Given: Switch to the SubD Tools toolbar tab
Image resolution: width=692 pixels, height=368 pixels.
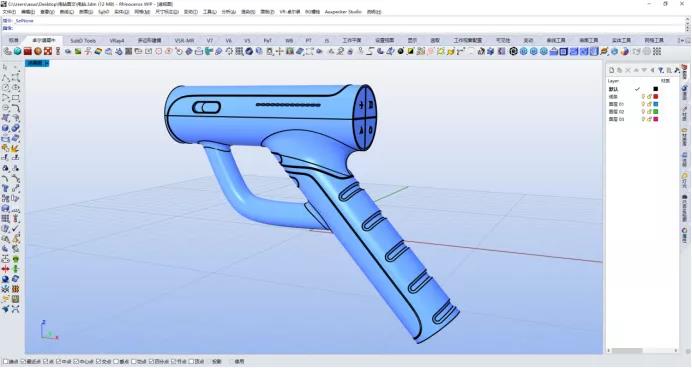Looking at the screenshot, I should pyautogui.click(x=83, y=40).
